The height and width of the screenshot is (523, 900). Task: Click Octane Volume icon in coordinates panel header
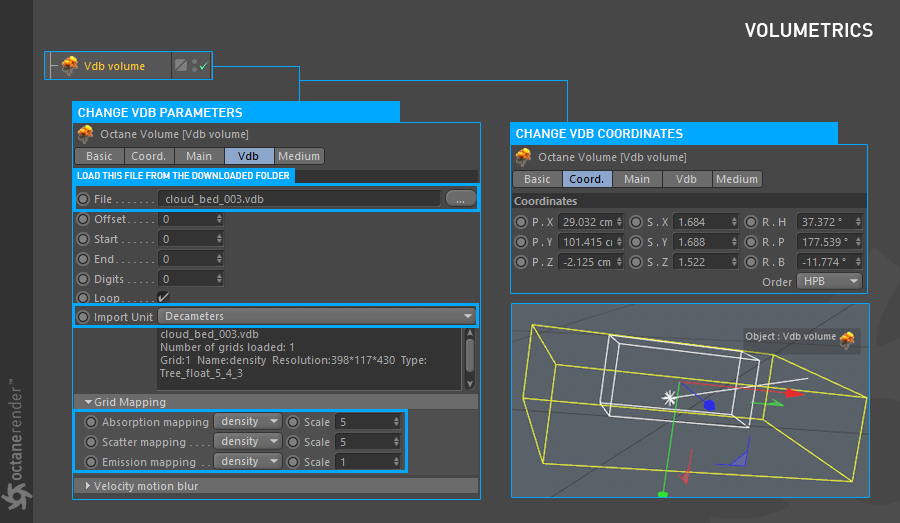coord(523,157)
